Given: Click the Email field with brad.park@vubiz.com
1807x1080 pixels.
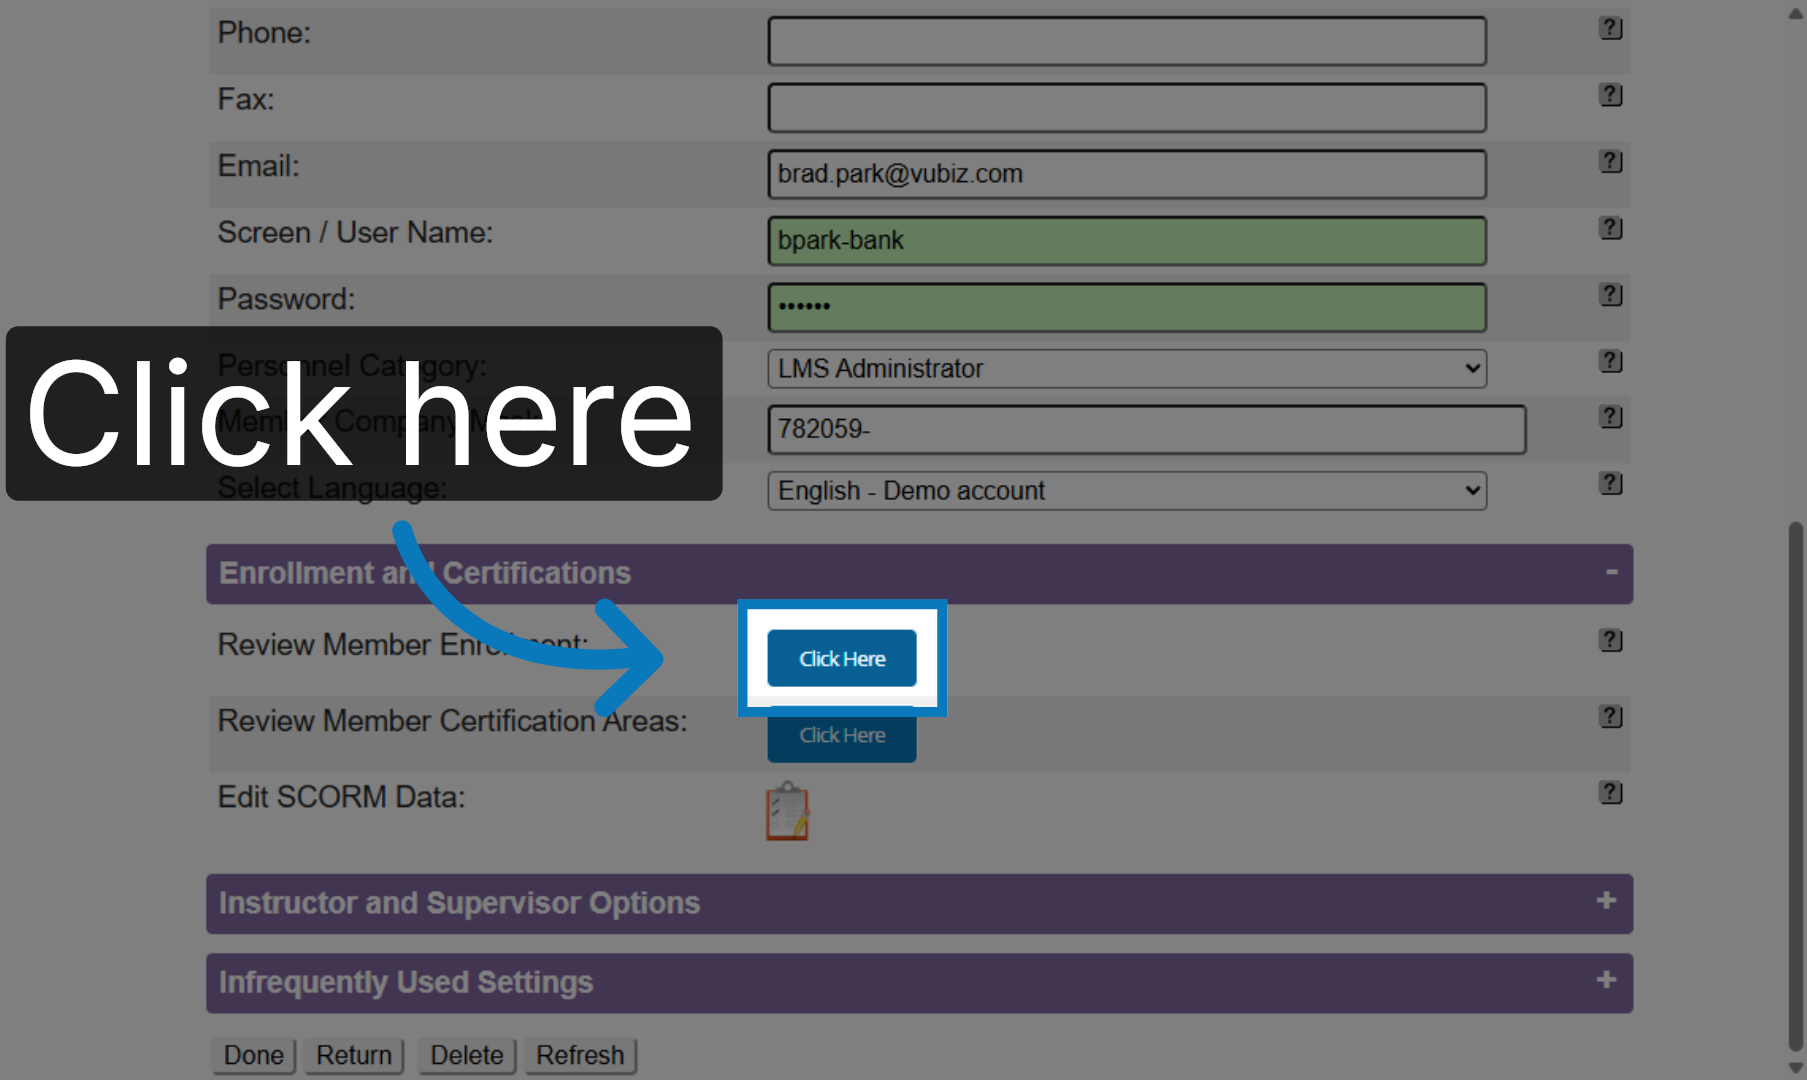Looking at the screenshot, I should 1127,174.
